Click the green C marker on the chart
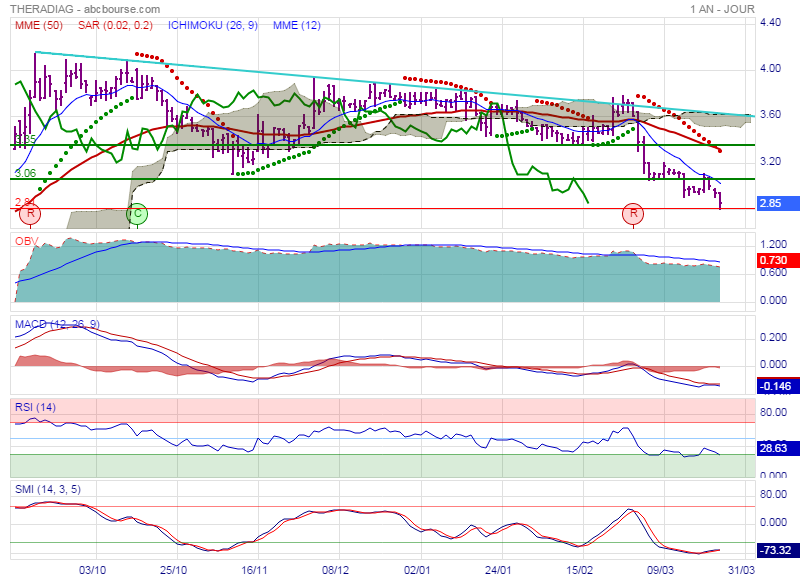 tap(137, 213)
